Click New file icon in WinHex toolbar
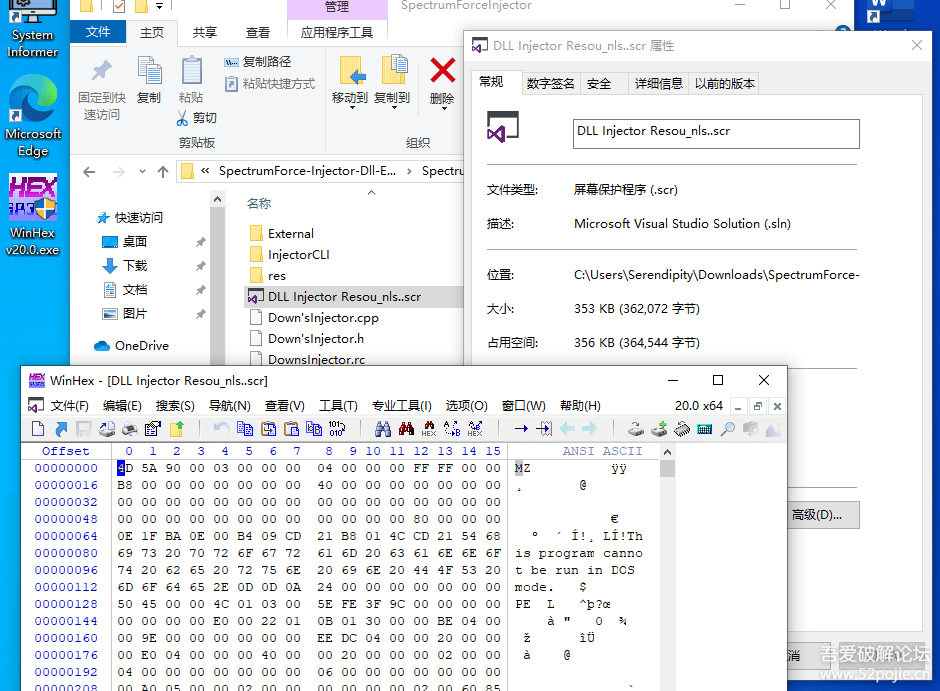The width and height of the screenshot is (940, 691). pyautogui.click(x=38, y=429)
